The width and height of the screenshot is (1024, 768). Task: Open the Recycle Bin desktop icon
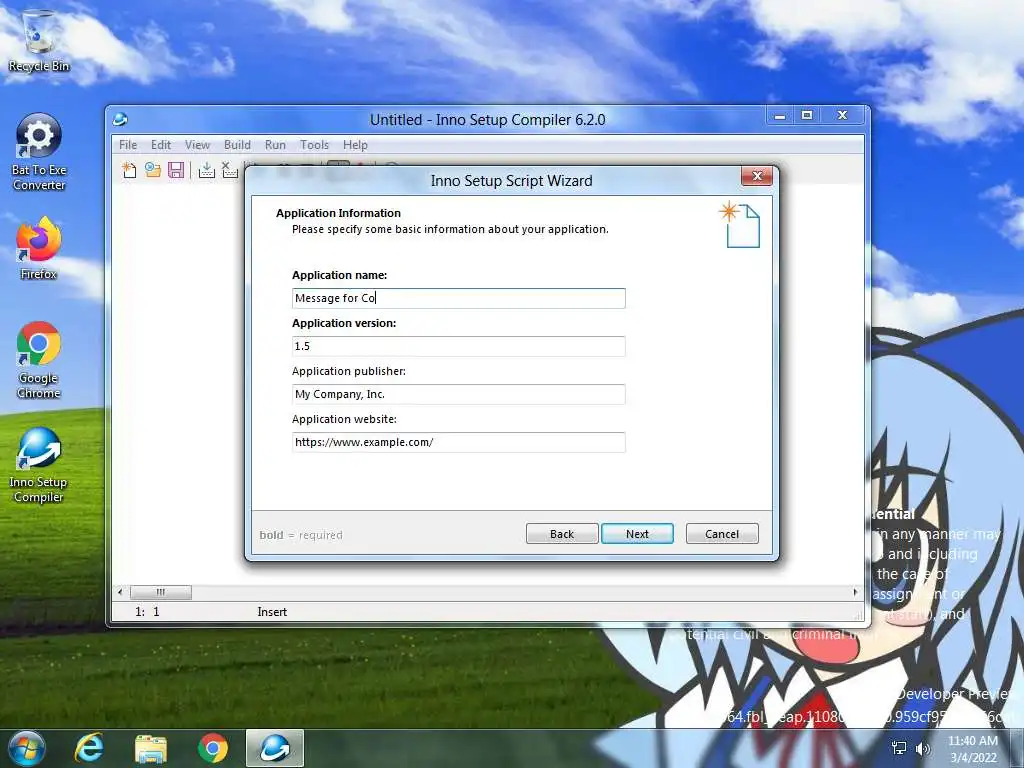coord(39,40)
